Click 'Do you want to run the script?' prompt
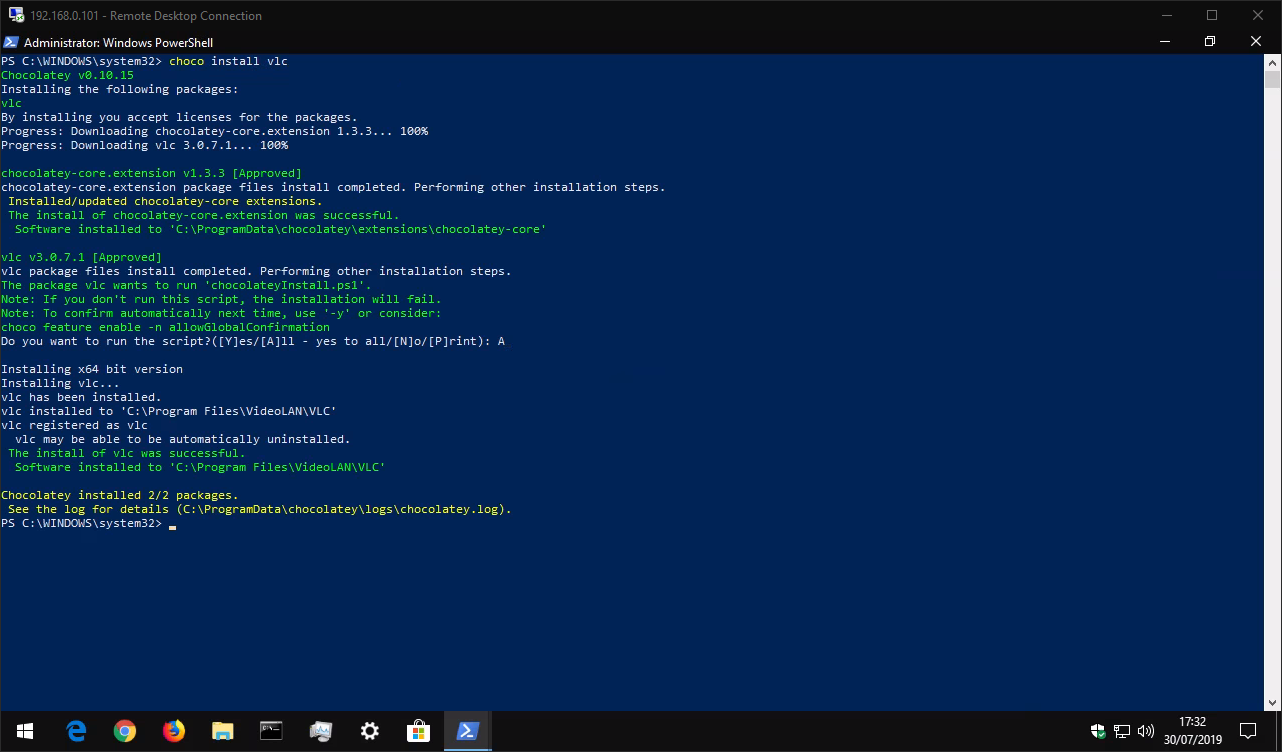 (x=252, y=341)
